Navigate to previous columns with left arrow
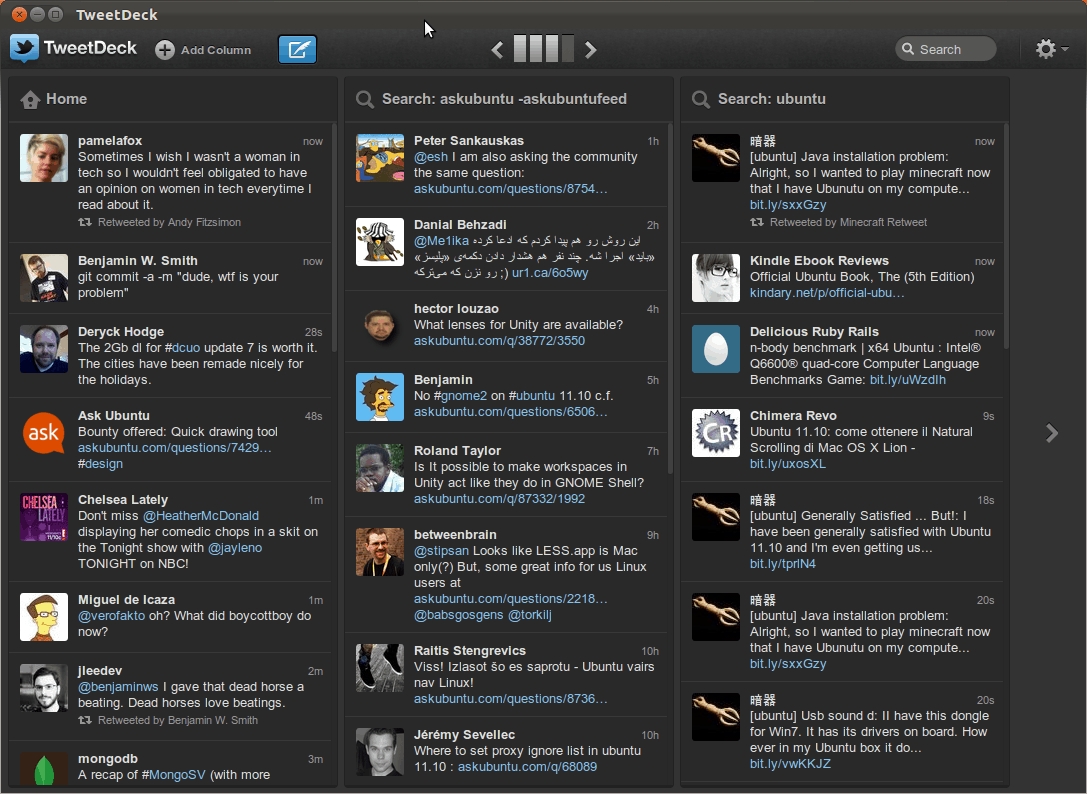1087x794 pixels. [x=497, y=50]
